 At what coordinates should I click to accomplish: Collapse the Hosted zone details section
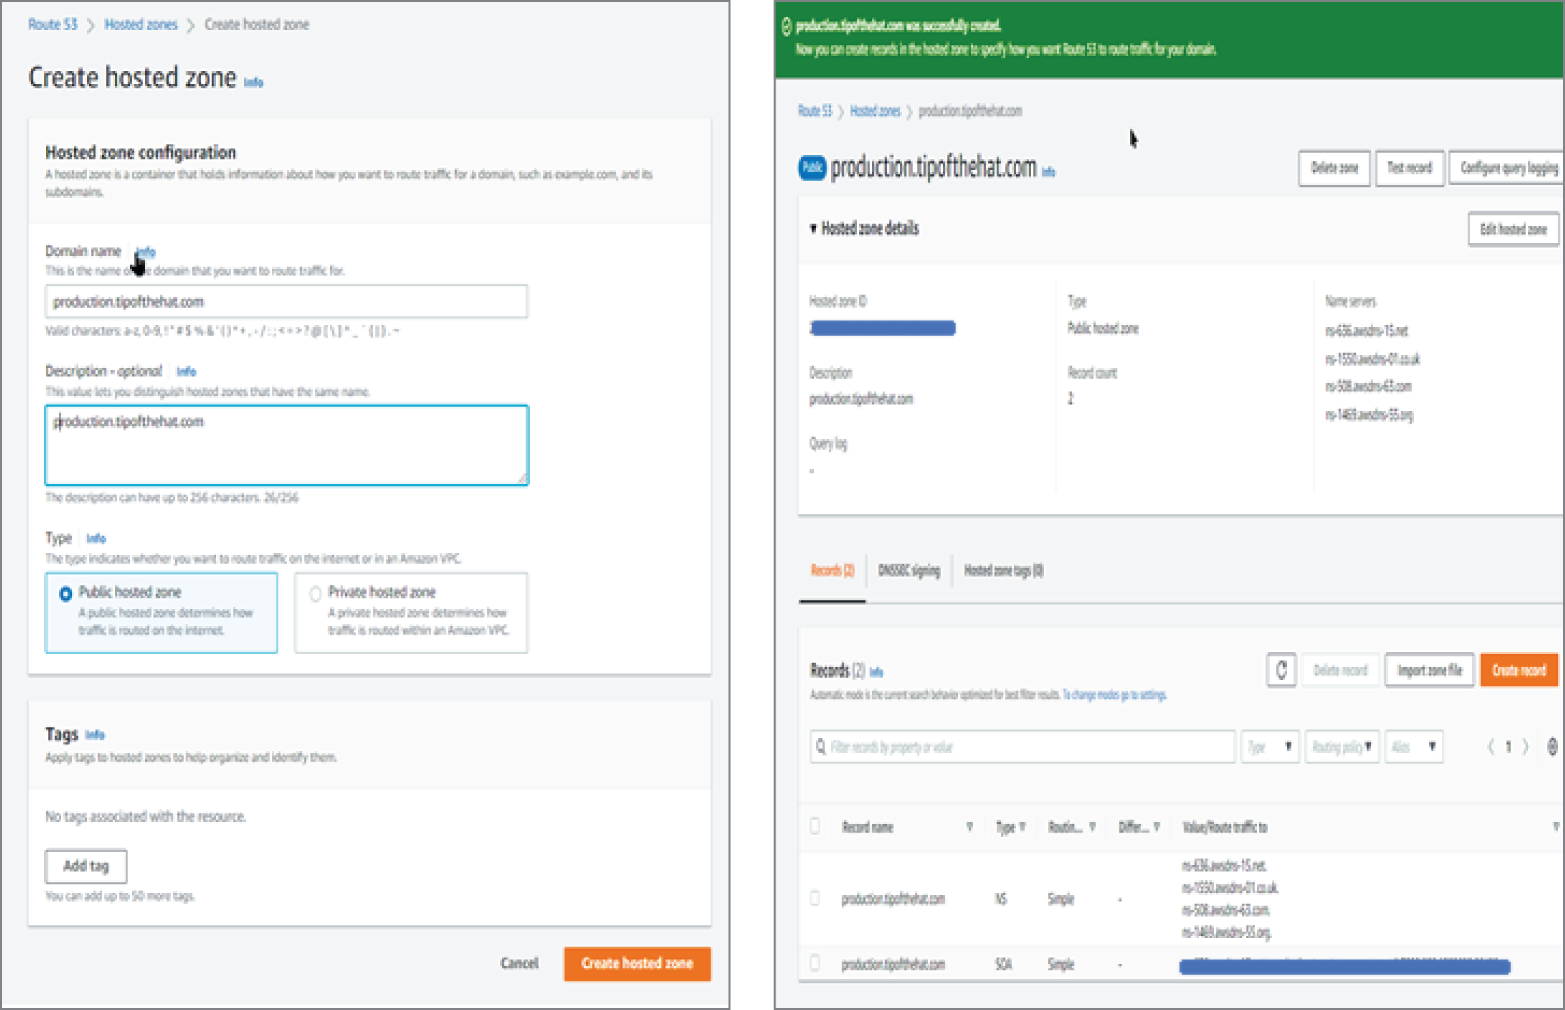click(813, 228)
